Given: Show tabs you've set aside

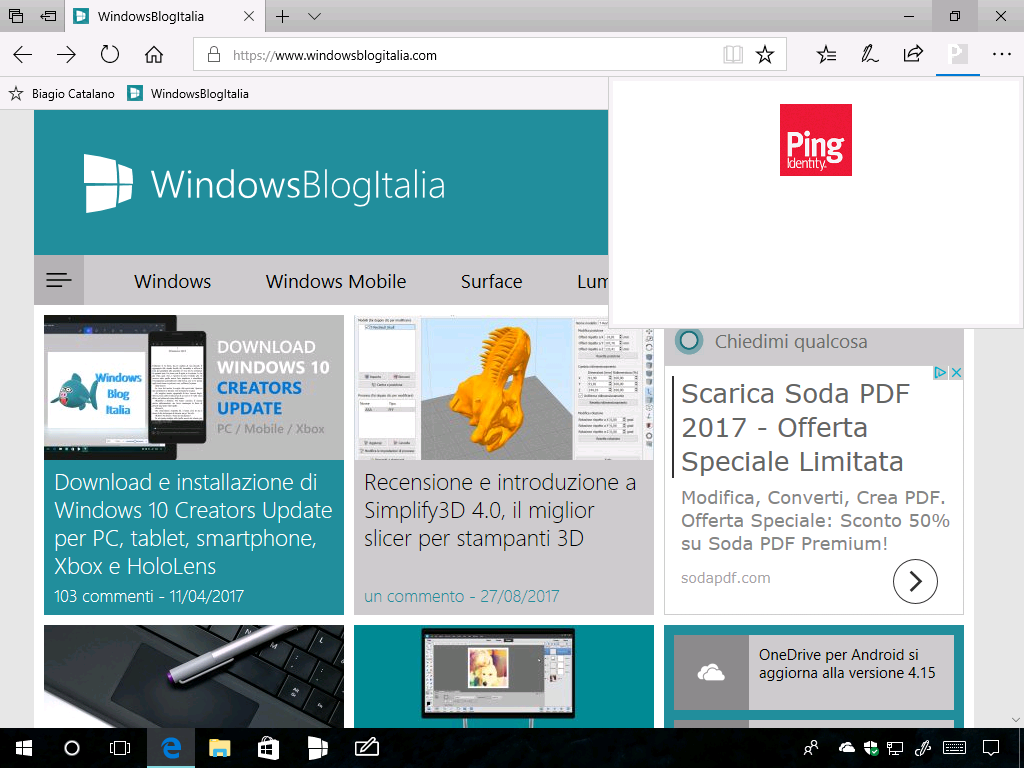Looking at the screenshot, I should [x=16, y=16].
